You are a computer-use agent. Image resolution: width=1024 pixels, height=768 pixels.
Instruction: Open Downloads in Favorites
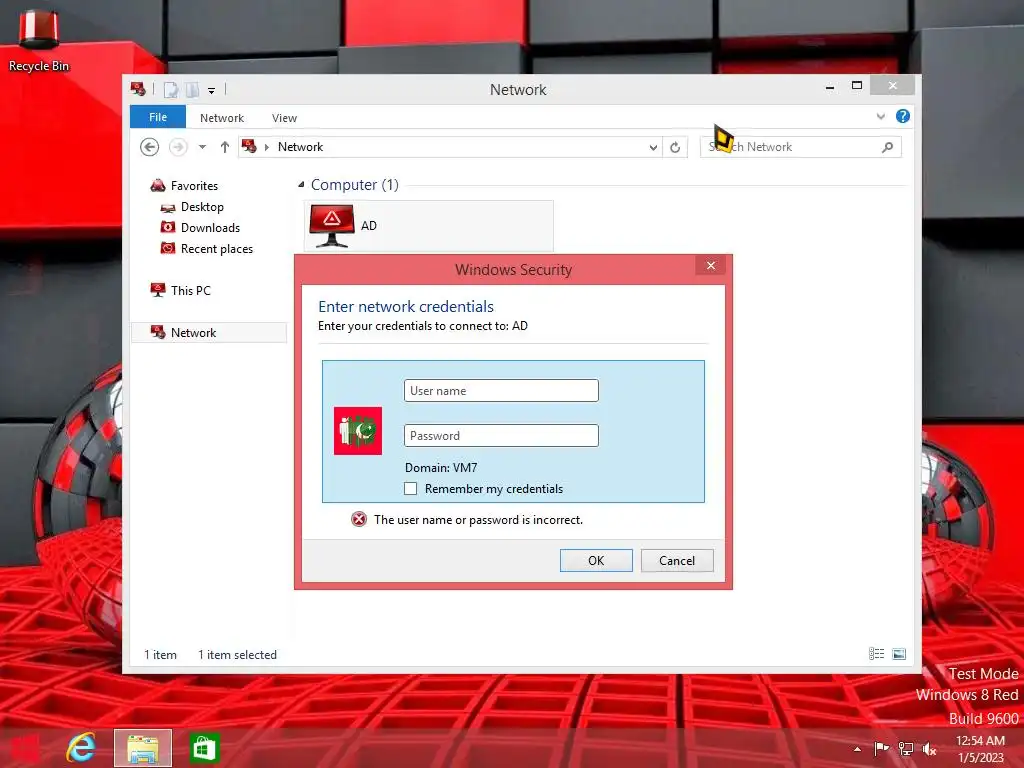[210, 228]
